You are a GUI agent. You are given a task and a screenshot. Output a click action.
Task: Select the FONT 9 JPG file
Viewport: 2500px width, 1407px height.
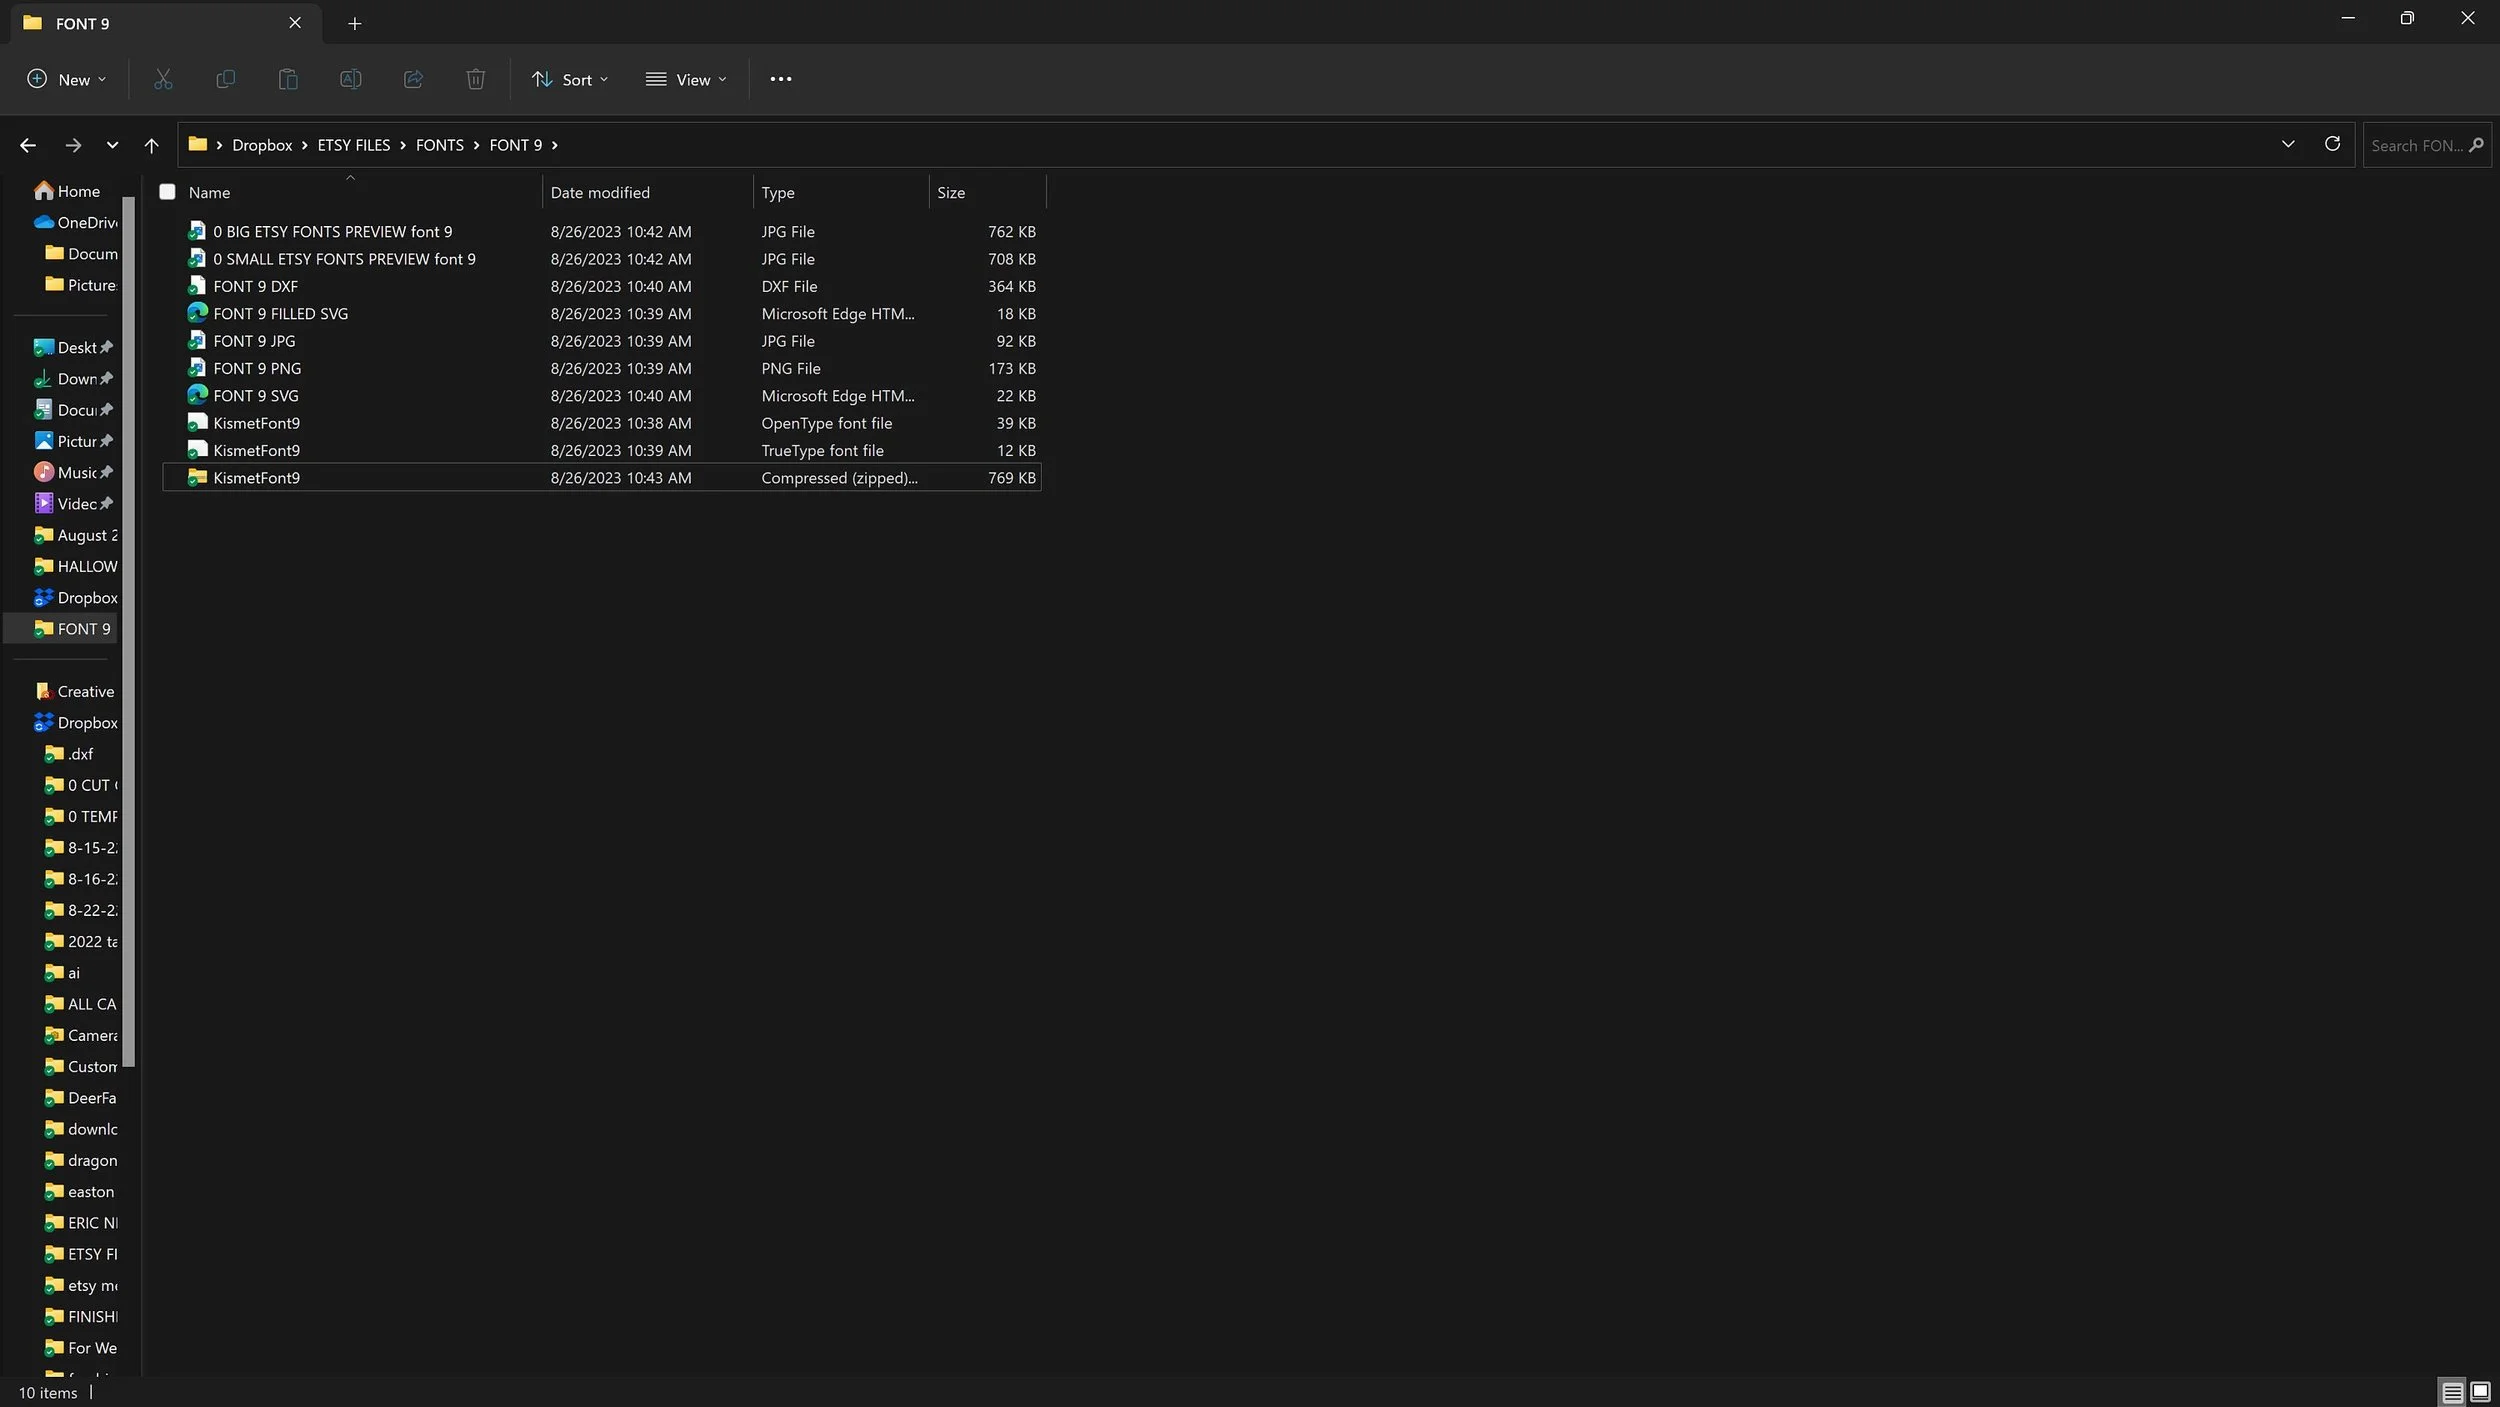[x=602, y=341]
